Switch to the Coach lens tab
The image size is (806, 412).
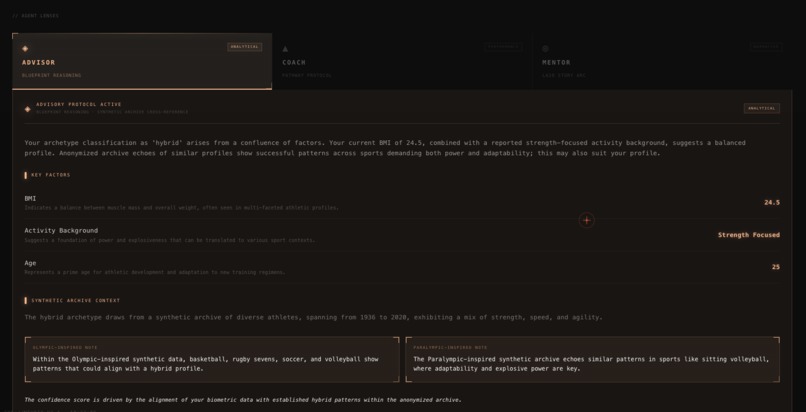402,62
